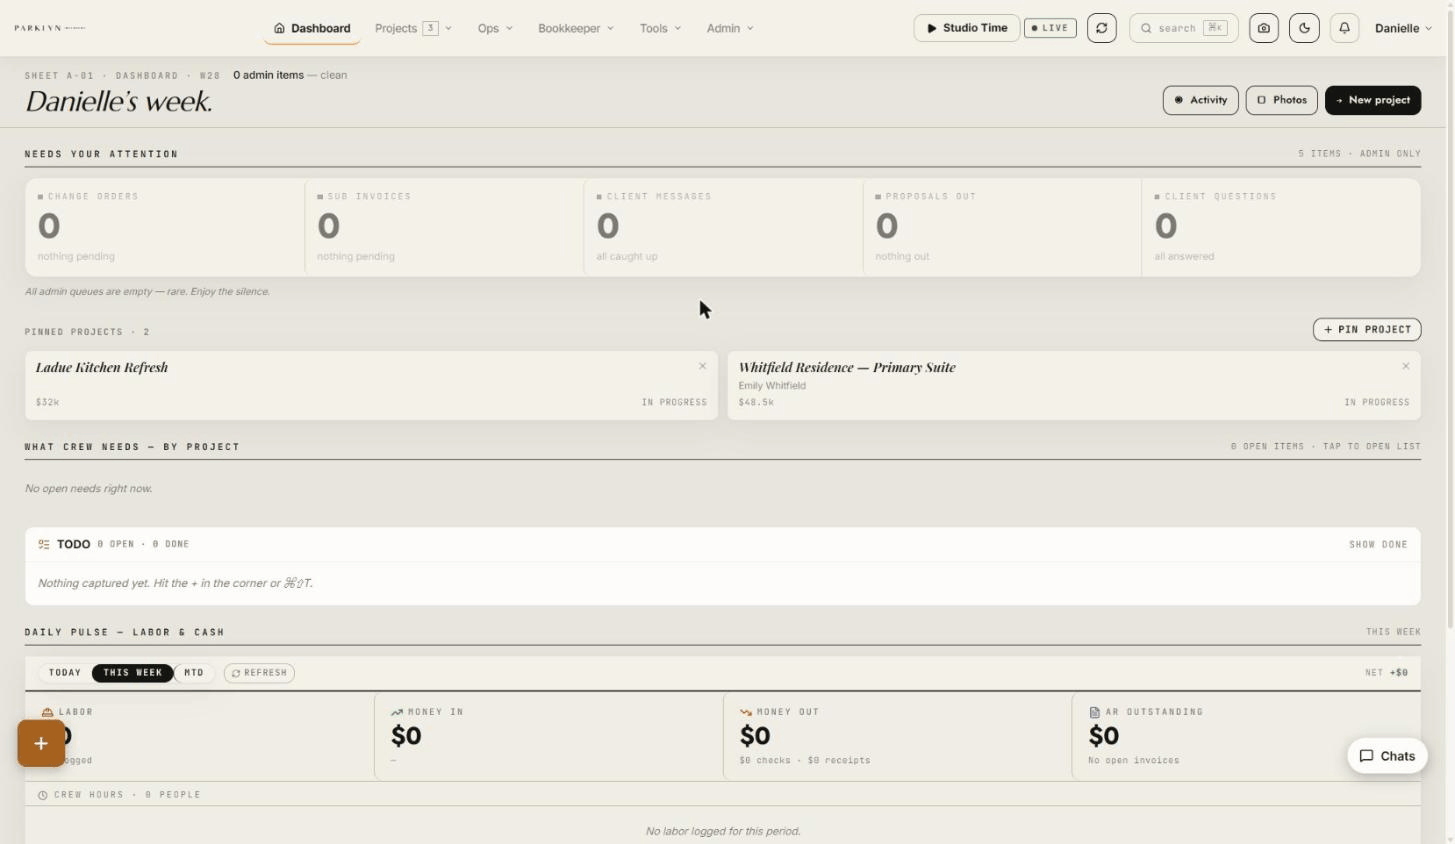1455x844 pixels.
Task: Click '$0 checks · $0 receipts' text
Action: click(x=804, y=761)
